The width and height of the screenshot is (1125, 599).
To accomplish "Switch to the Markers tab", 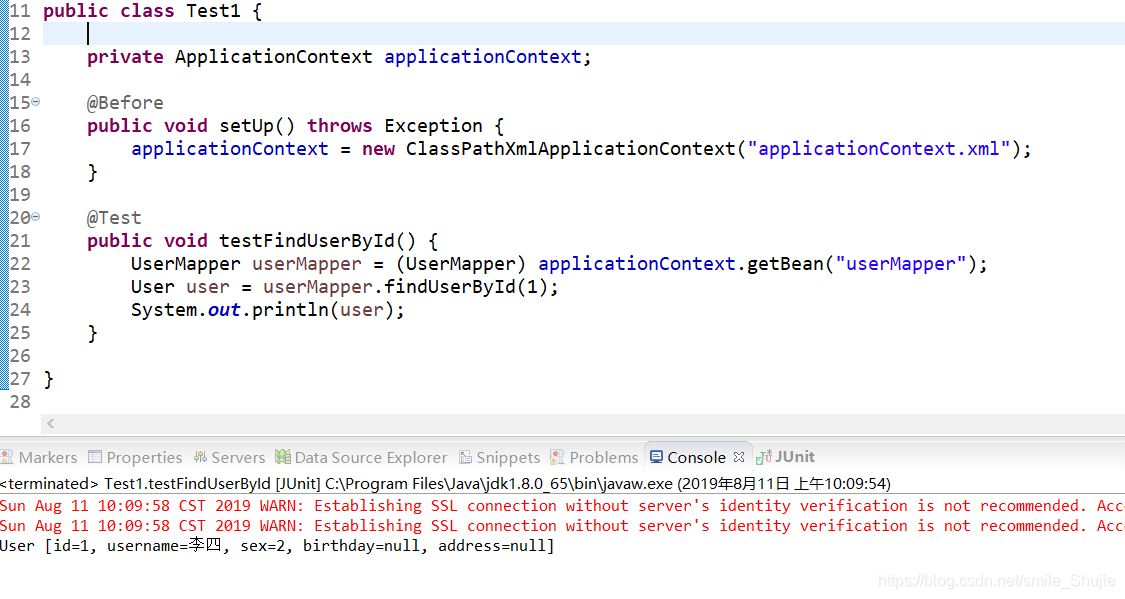I will coord(39,457).
